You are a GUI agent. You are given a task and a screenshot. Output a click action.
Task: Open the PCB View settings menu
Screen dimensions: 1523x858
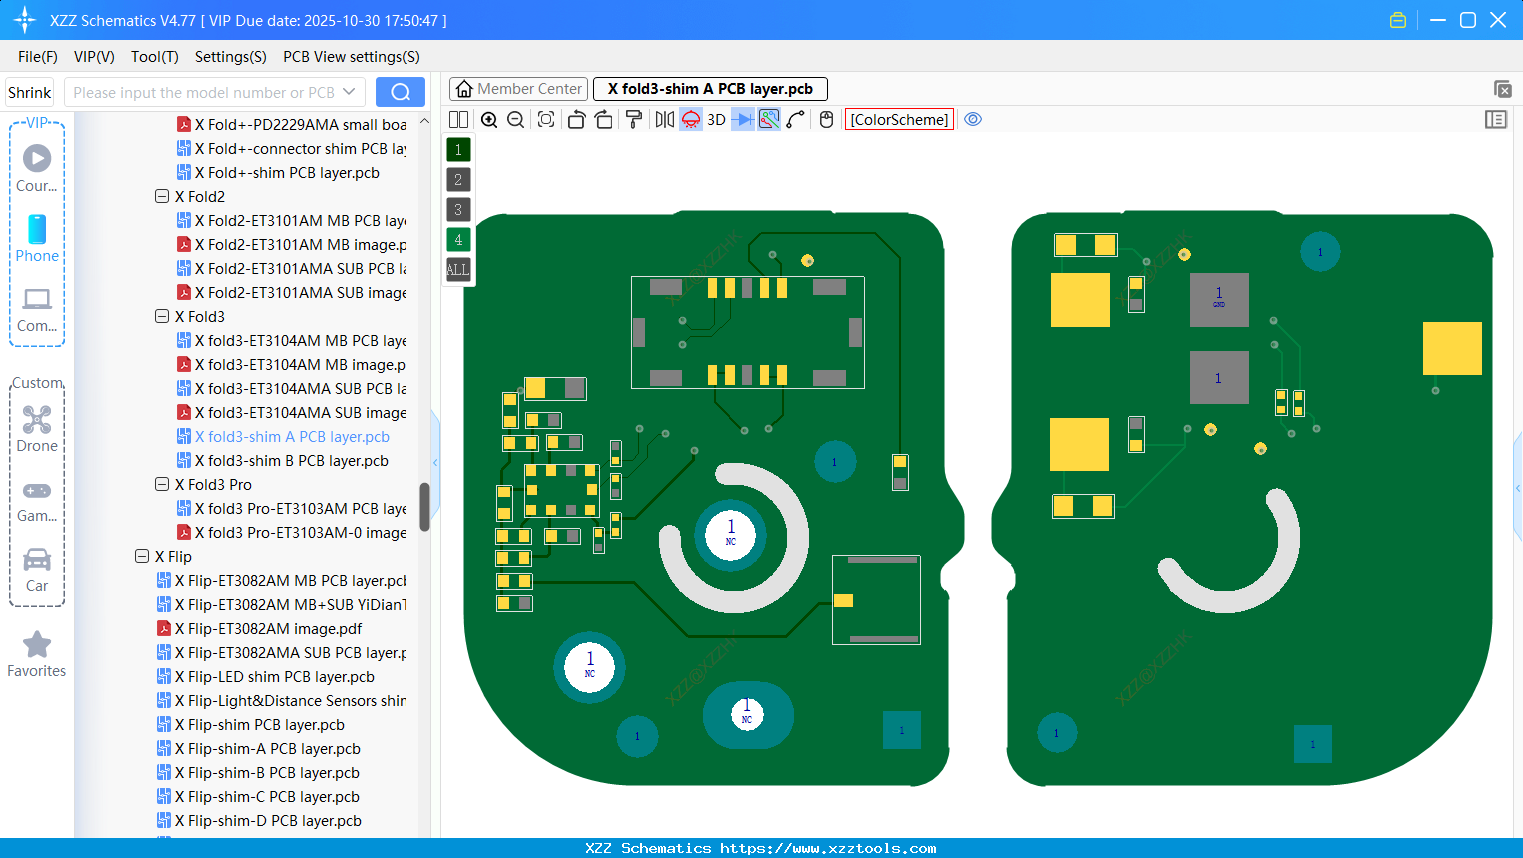(x=350, y=57)
